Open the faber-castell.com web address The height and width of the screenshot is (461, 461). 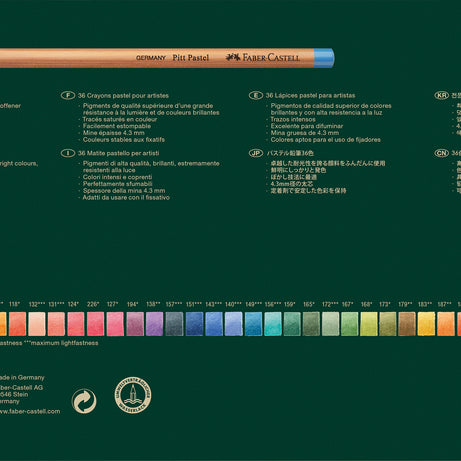pyautogui.click(x=30, y=411)
